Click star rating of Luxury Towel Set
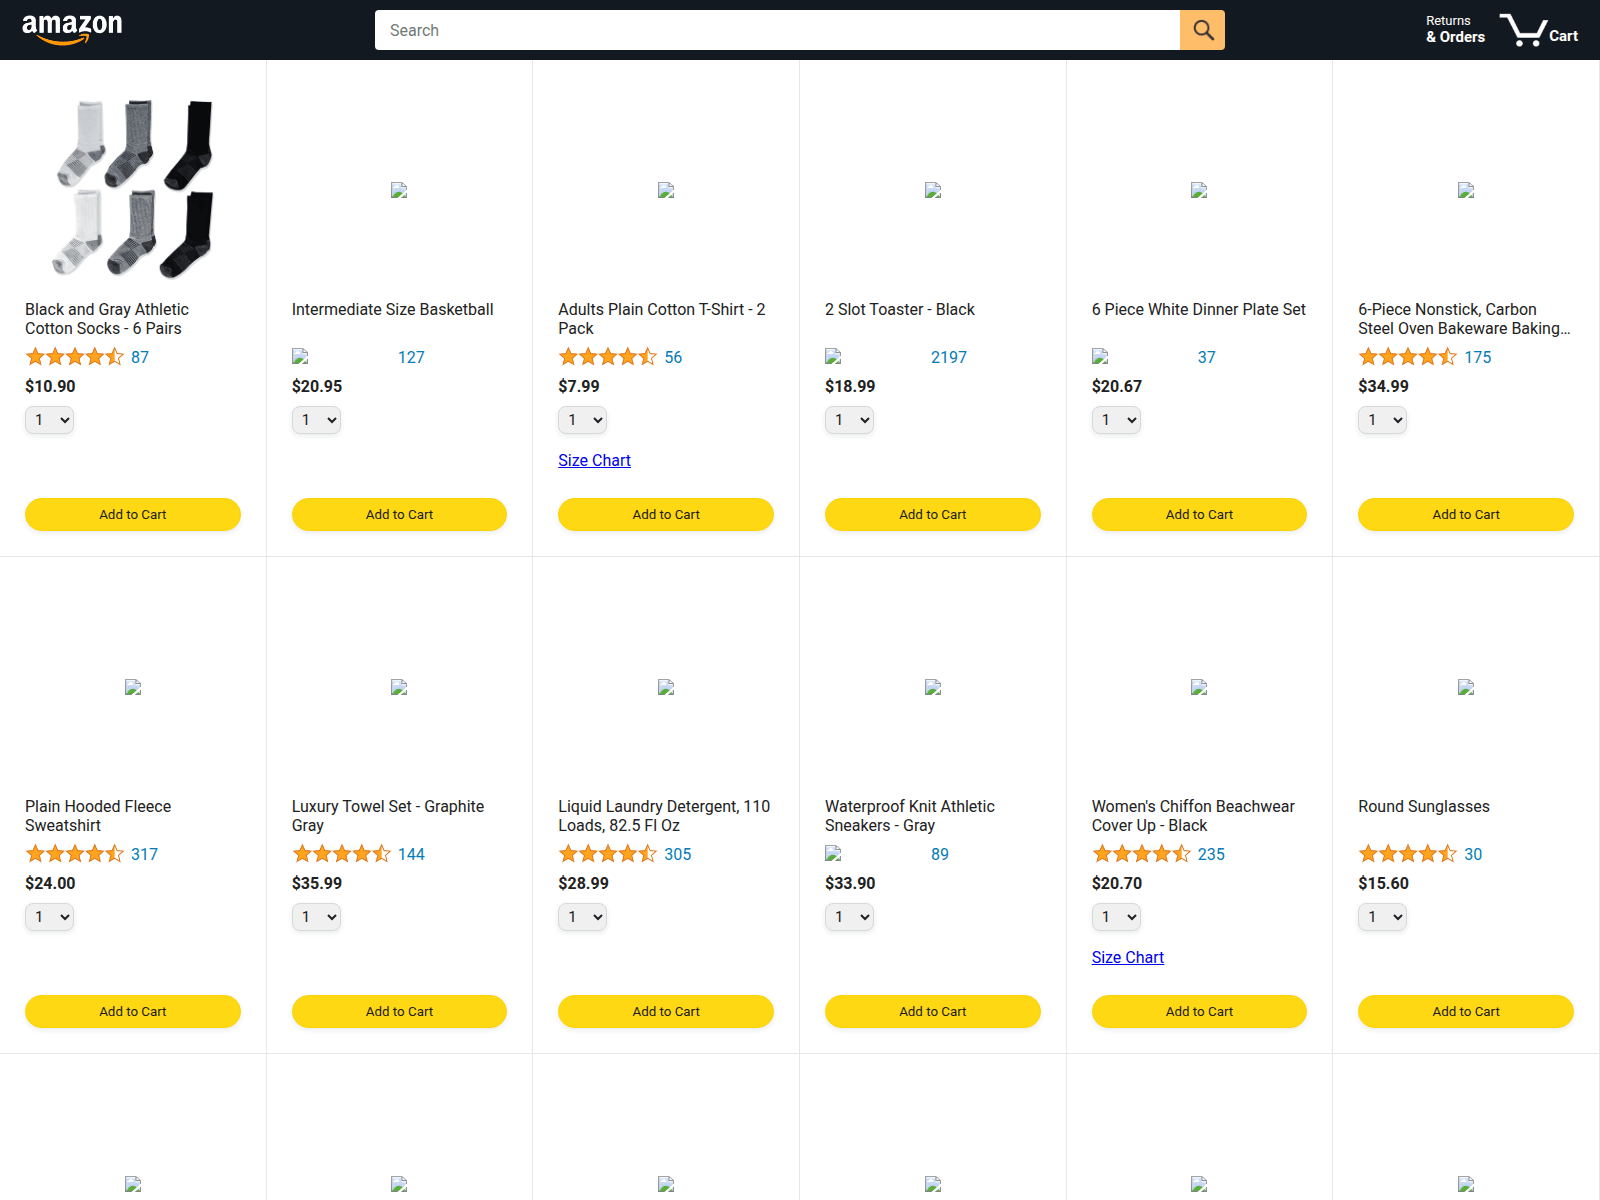The height and width of the screenshot is (1200, 1600). (342, 854)
